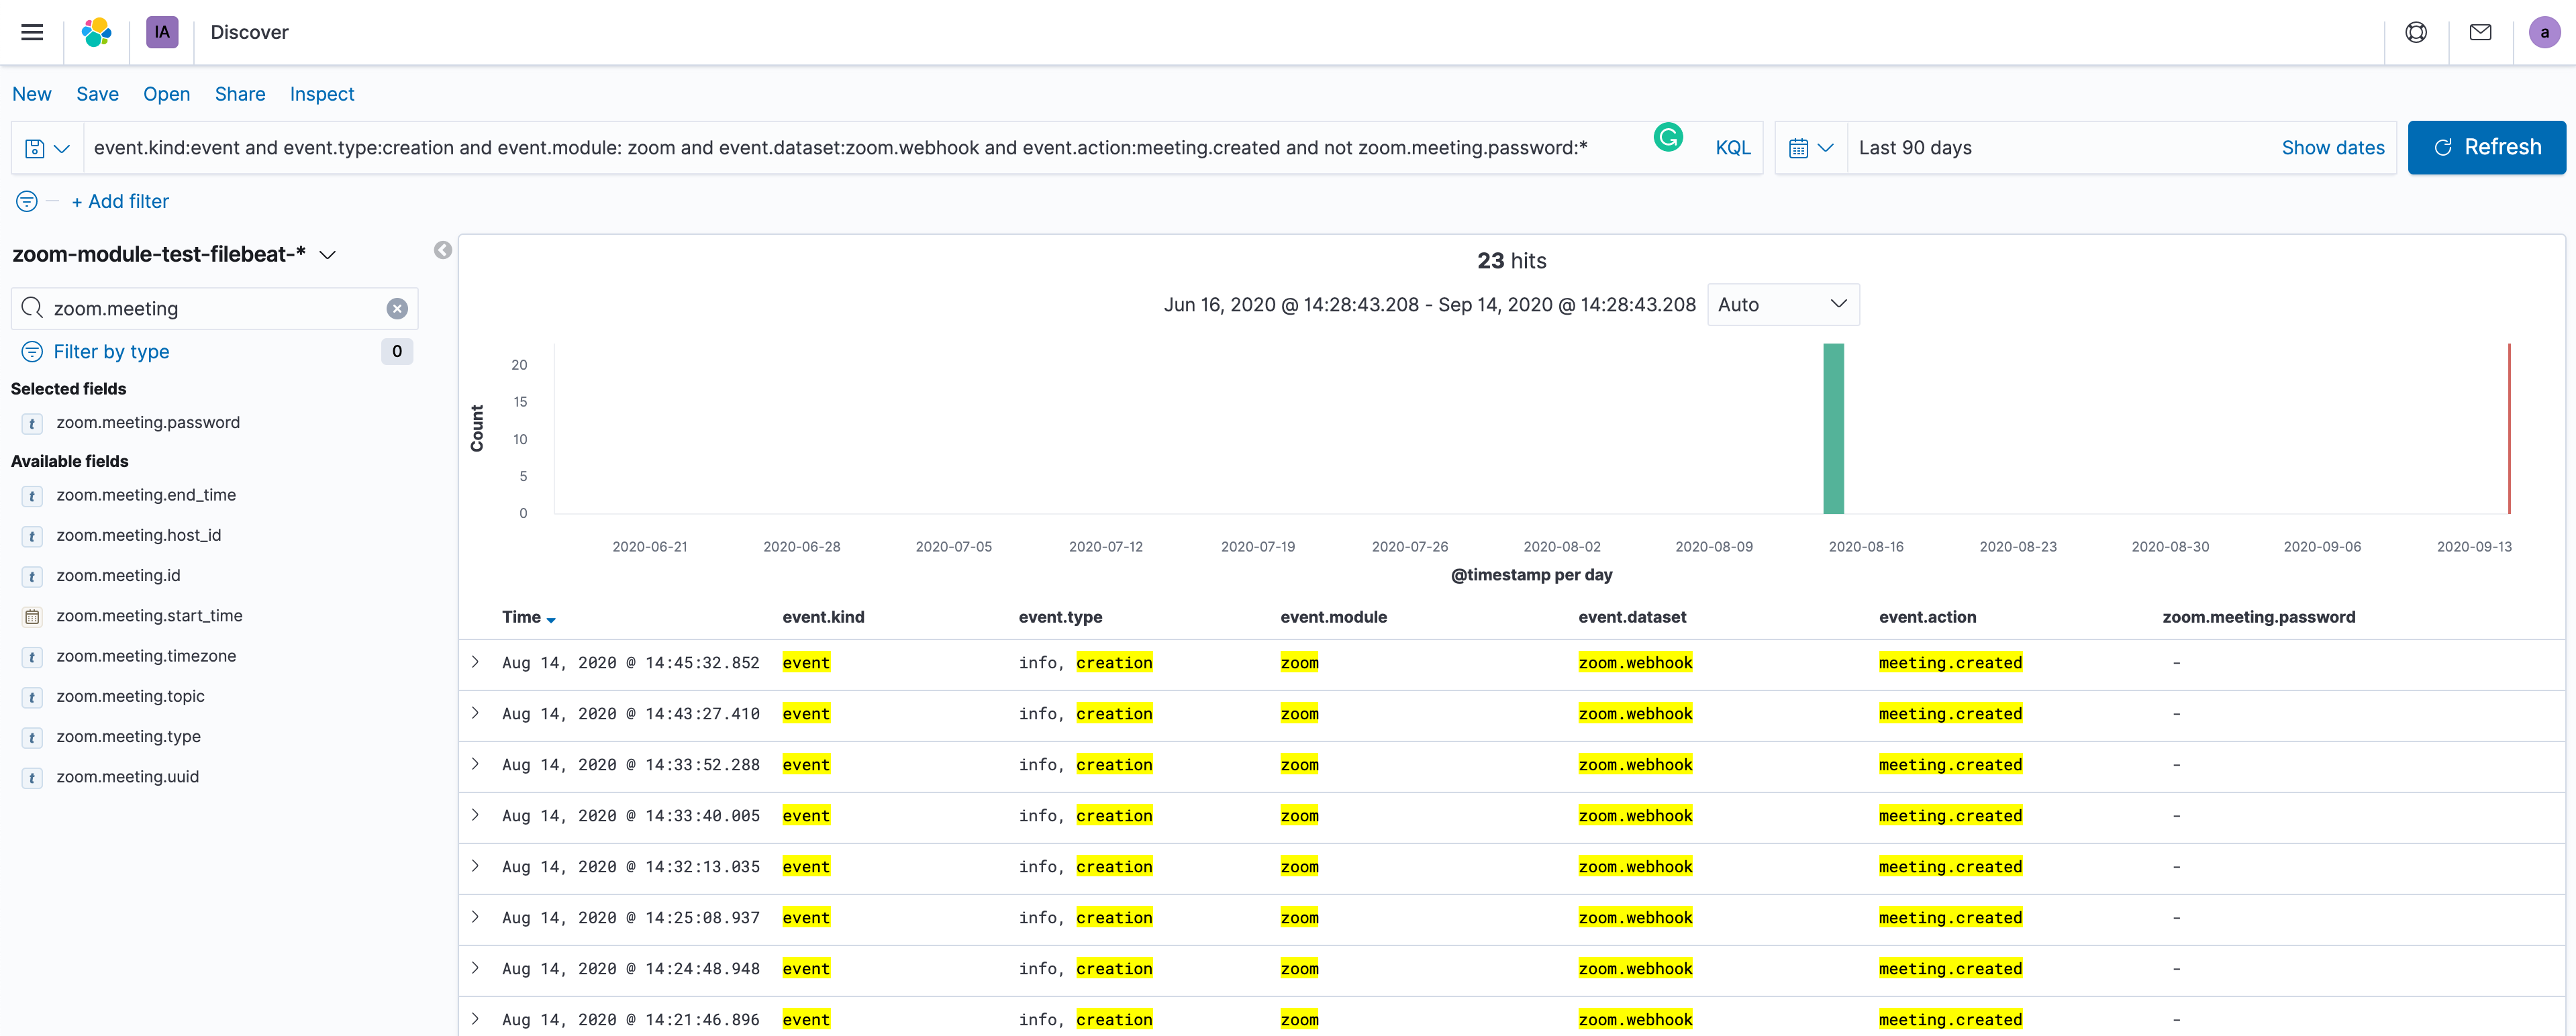2576x1036 pixels.
Task: Expand the 14:45:32.852 document row
Action: 475,662
